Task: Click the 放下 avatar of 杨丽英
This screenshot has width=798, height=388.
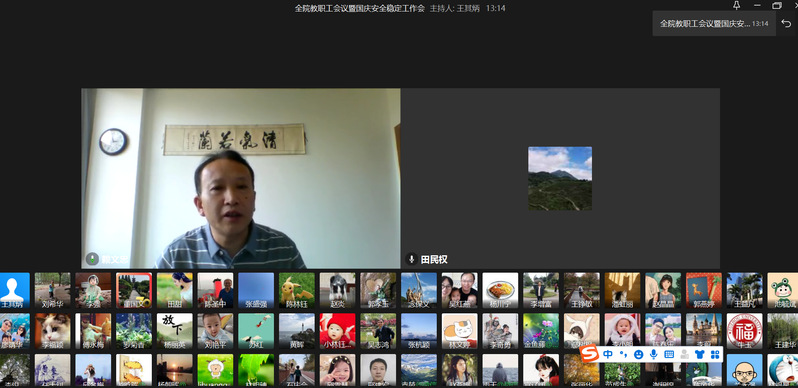Action: [x=175, y=331]
